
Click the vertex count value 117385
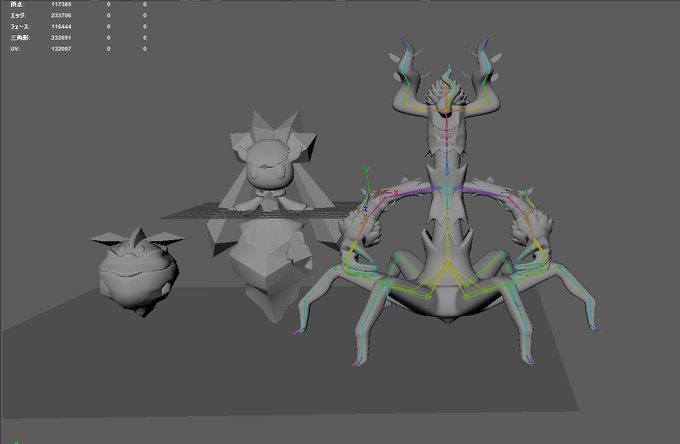[61, 4]
